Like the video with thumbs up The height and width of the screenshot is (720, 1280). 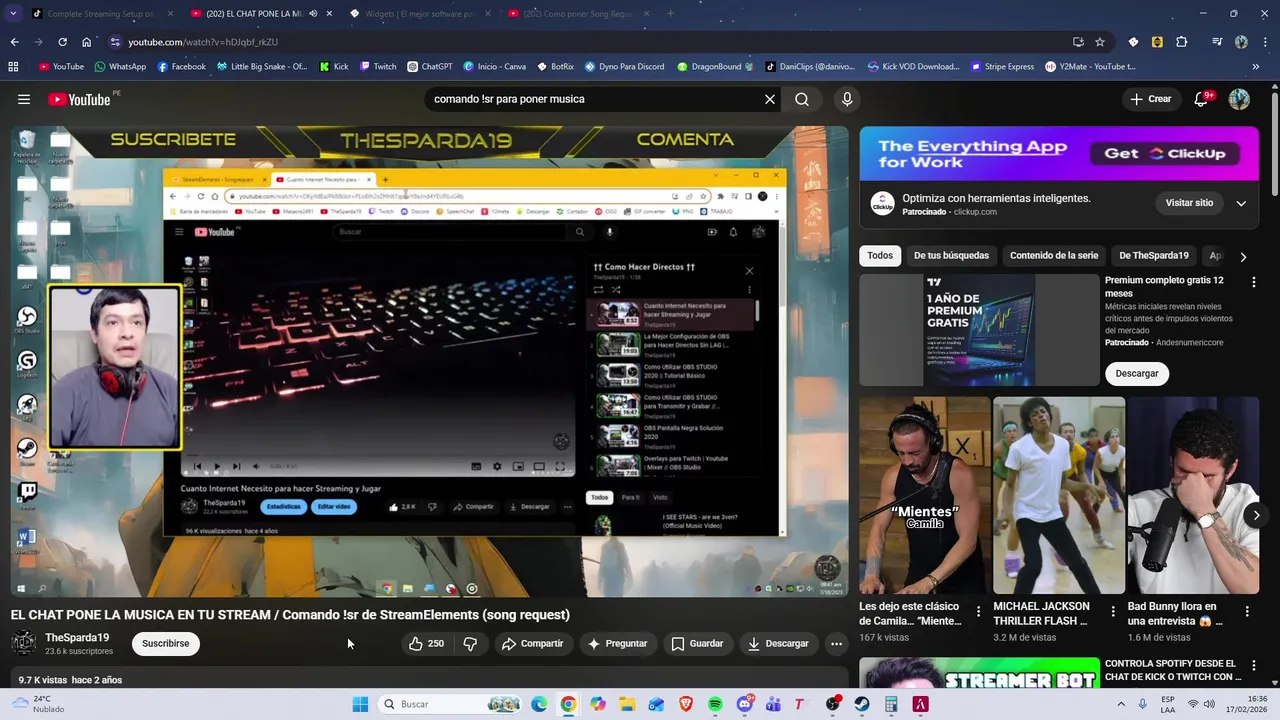426,644
